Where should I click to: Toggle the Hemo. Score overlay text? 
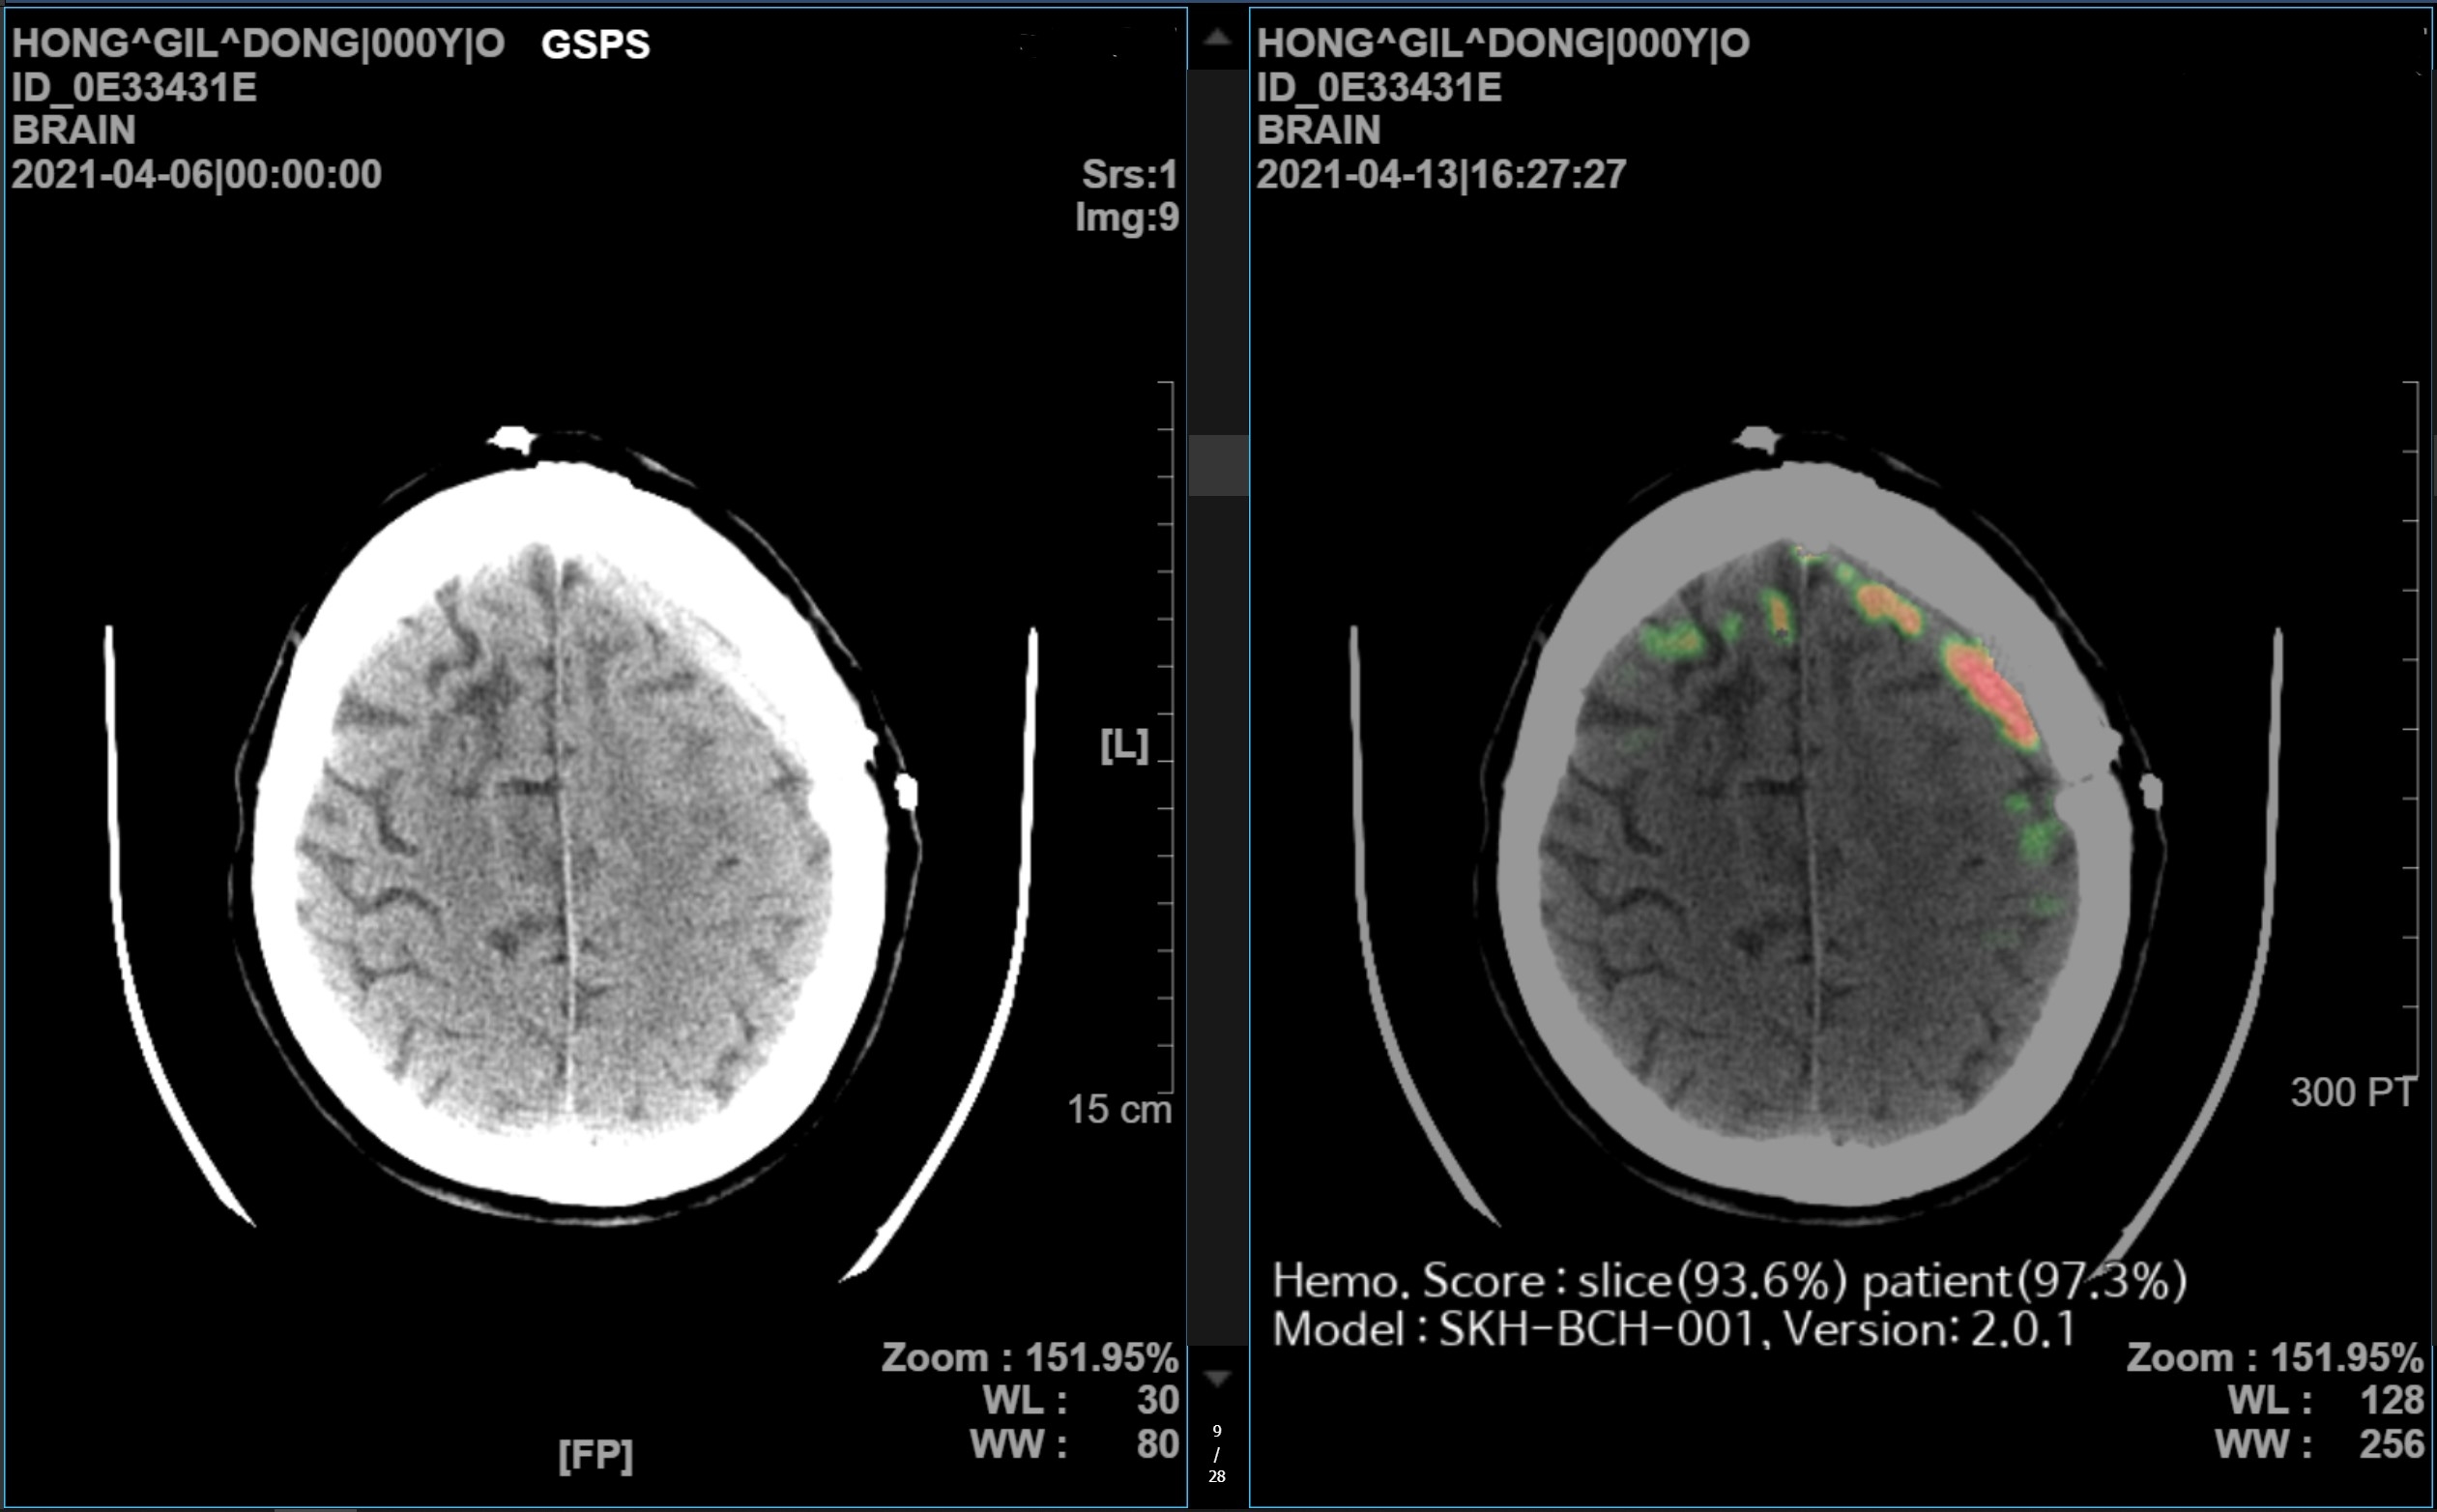tap(1730, 1280)
